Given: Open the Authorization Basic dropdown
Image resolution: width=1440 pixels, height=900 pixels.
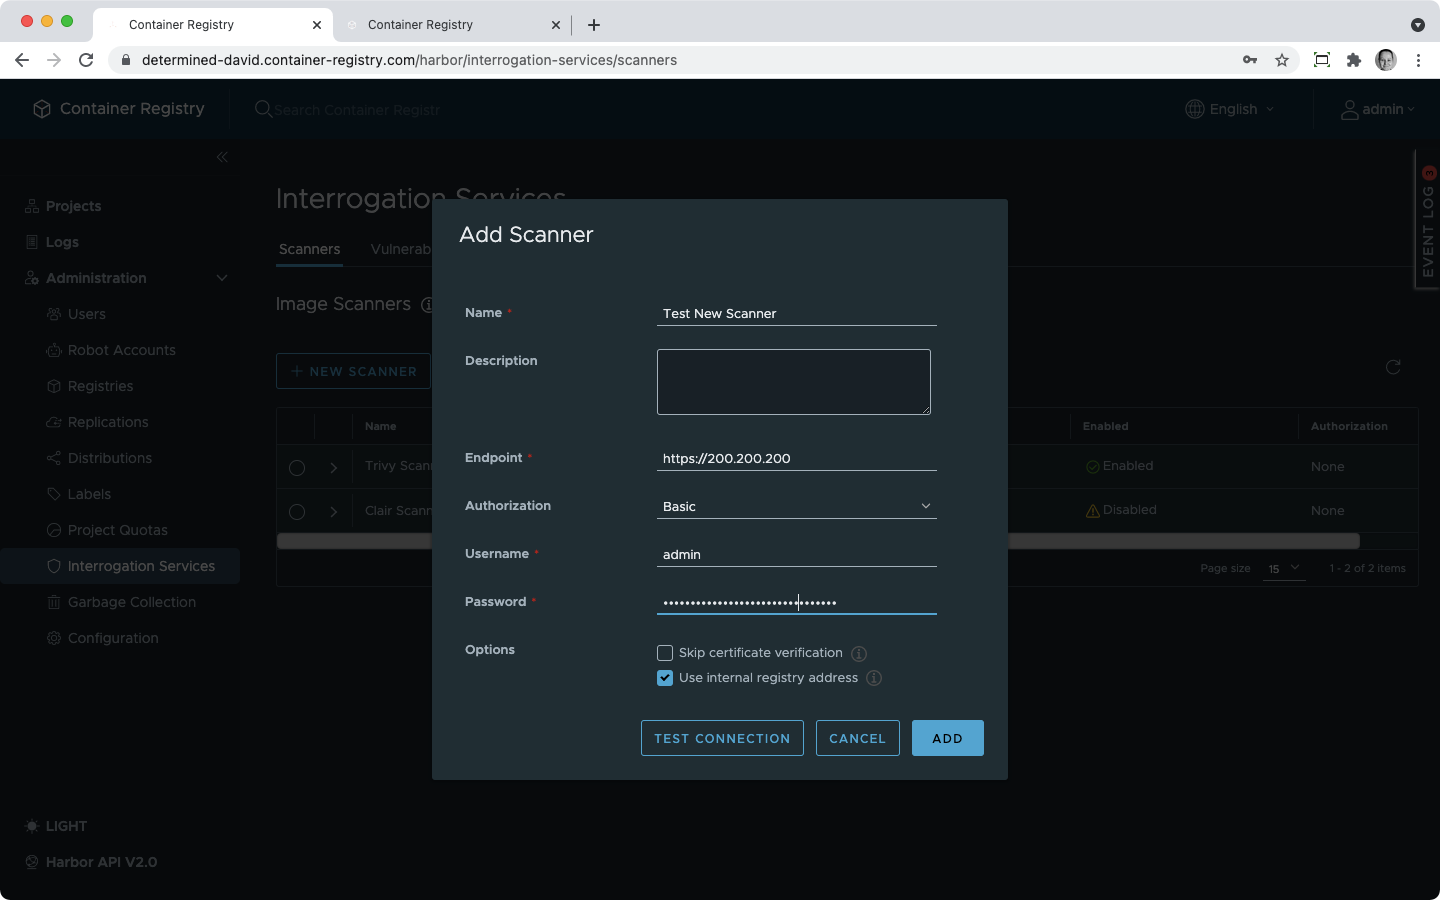Looking at the screenshot, I should 797,507.
